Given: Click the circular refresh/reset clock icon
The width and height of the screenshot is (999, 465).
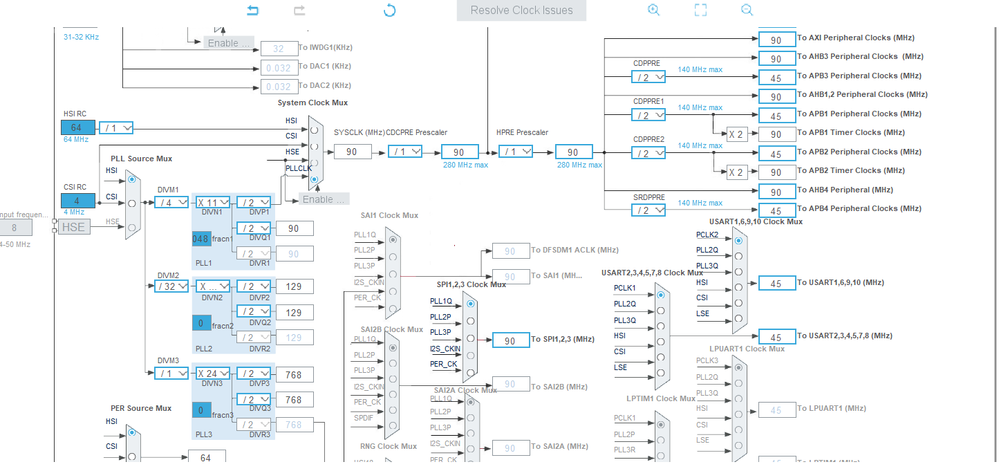Looking at the screenshot, I should (390, 10).
